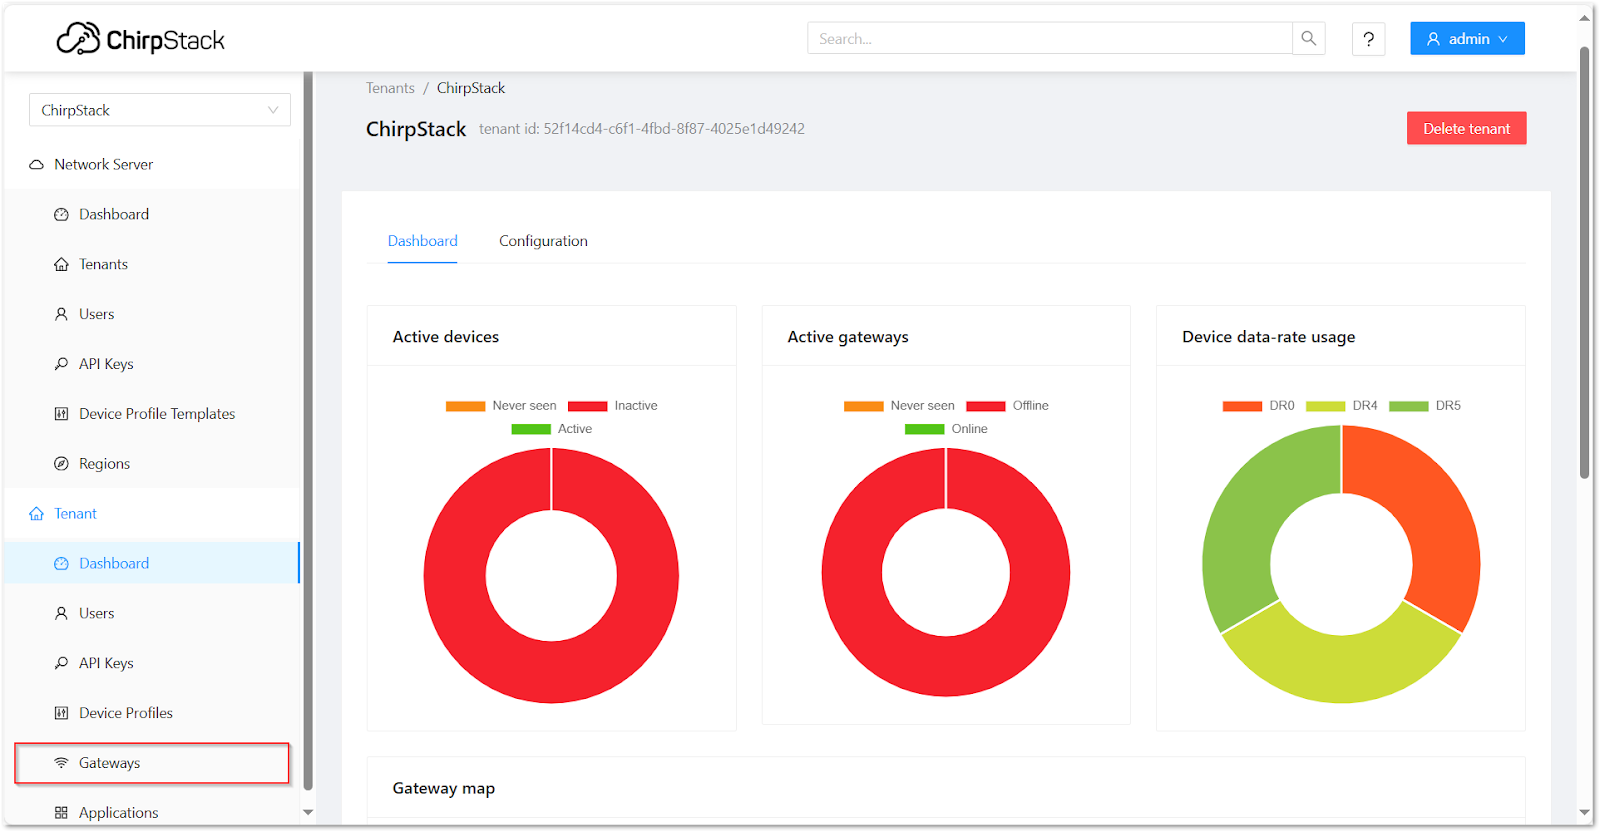Click the Delete tenant button
The width and height of the screenshot is (1600, 832).
click(1466, 128)
